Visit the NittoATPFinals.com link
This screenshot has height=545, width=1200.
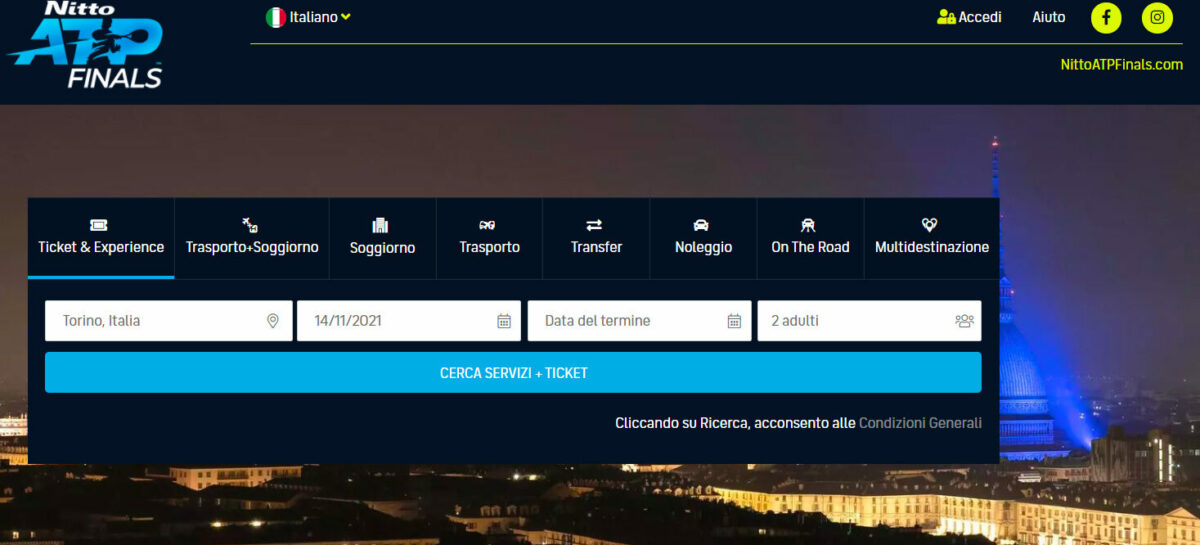pos(1121,64)
